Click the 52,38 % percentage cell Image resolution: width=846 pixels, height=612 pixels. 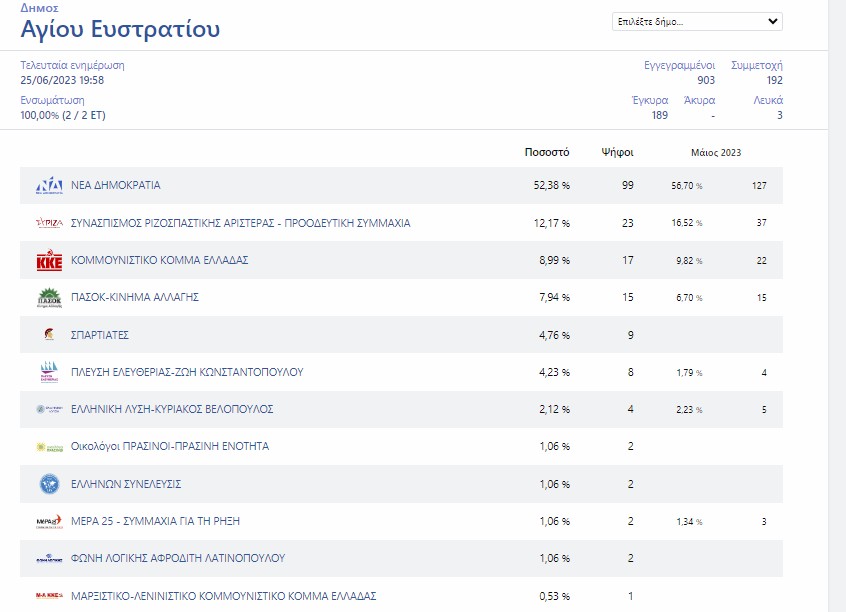click(551, 186)
